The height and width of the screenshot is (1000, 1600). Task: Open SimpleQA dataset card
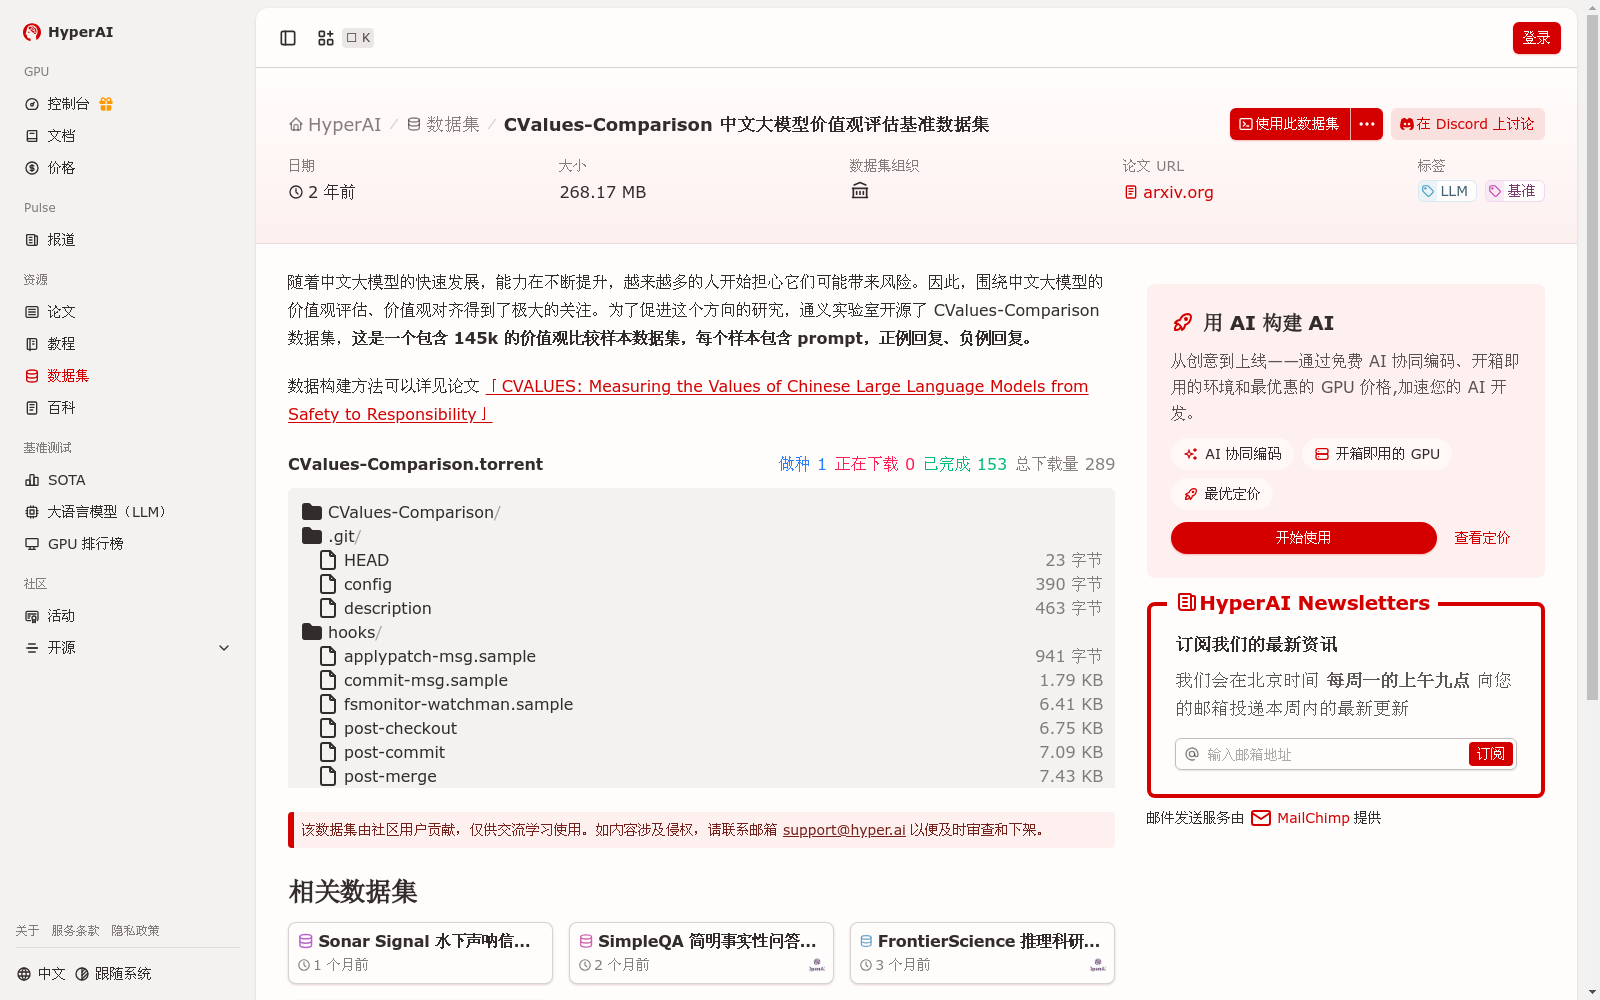[701, 953]
